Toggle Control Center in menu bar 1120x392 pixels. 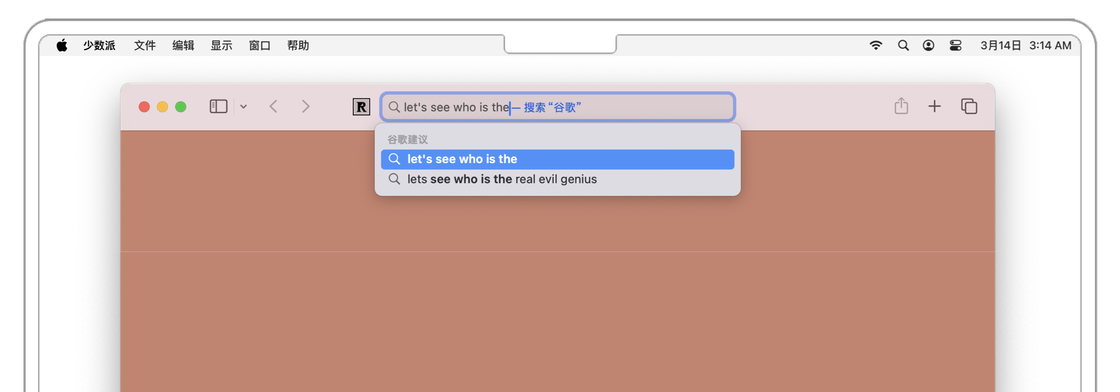tap(956, 46)
